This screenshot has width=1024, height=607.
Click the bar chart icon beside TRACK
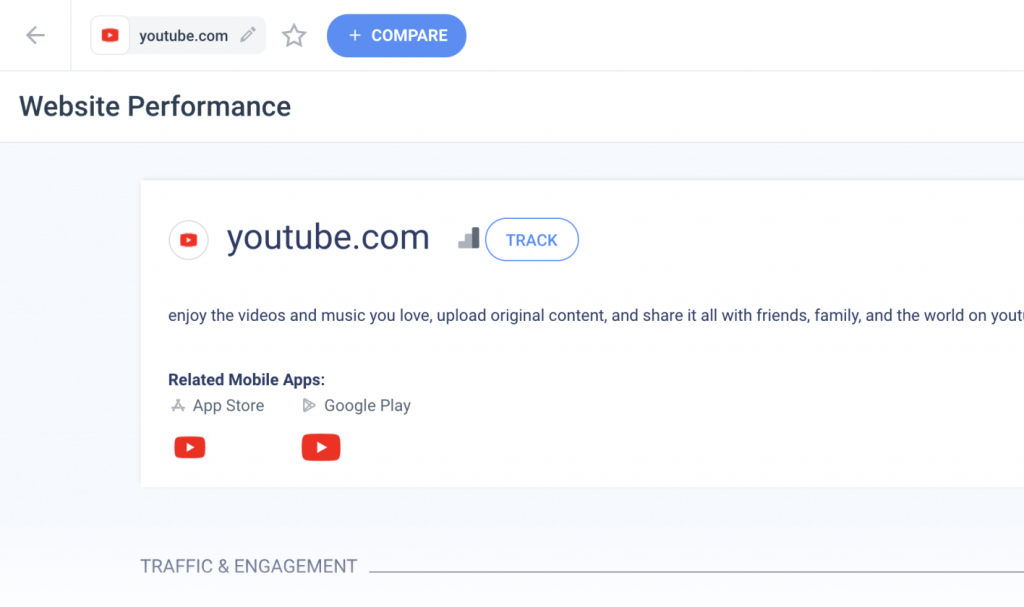(468, 239)
